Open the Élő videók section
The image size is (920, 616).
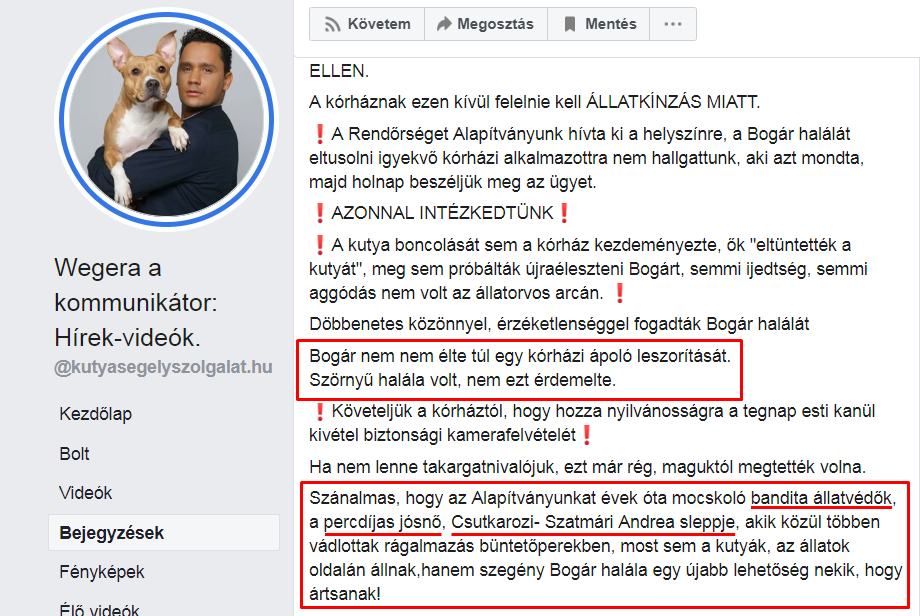(x=100, y=610)
